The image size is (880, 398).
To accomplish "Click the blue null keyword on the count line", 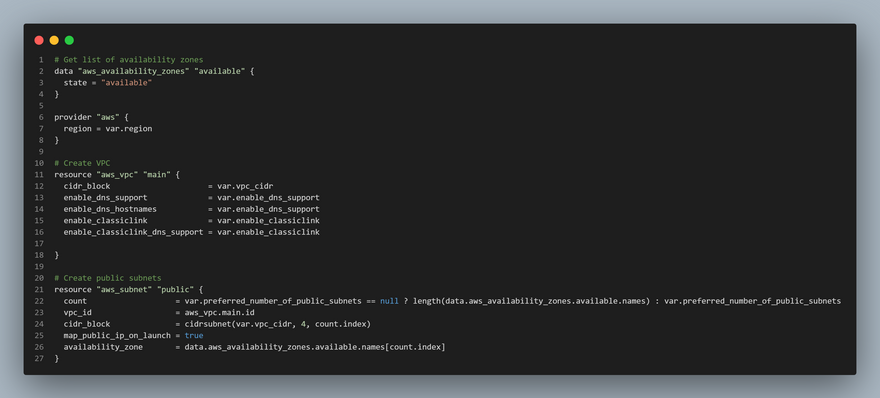I will [x=389, y=301].
